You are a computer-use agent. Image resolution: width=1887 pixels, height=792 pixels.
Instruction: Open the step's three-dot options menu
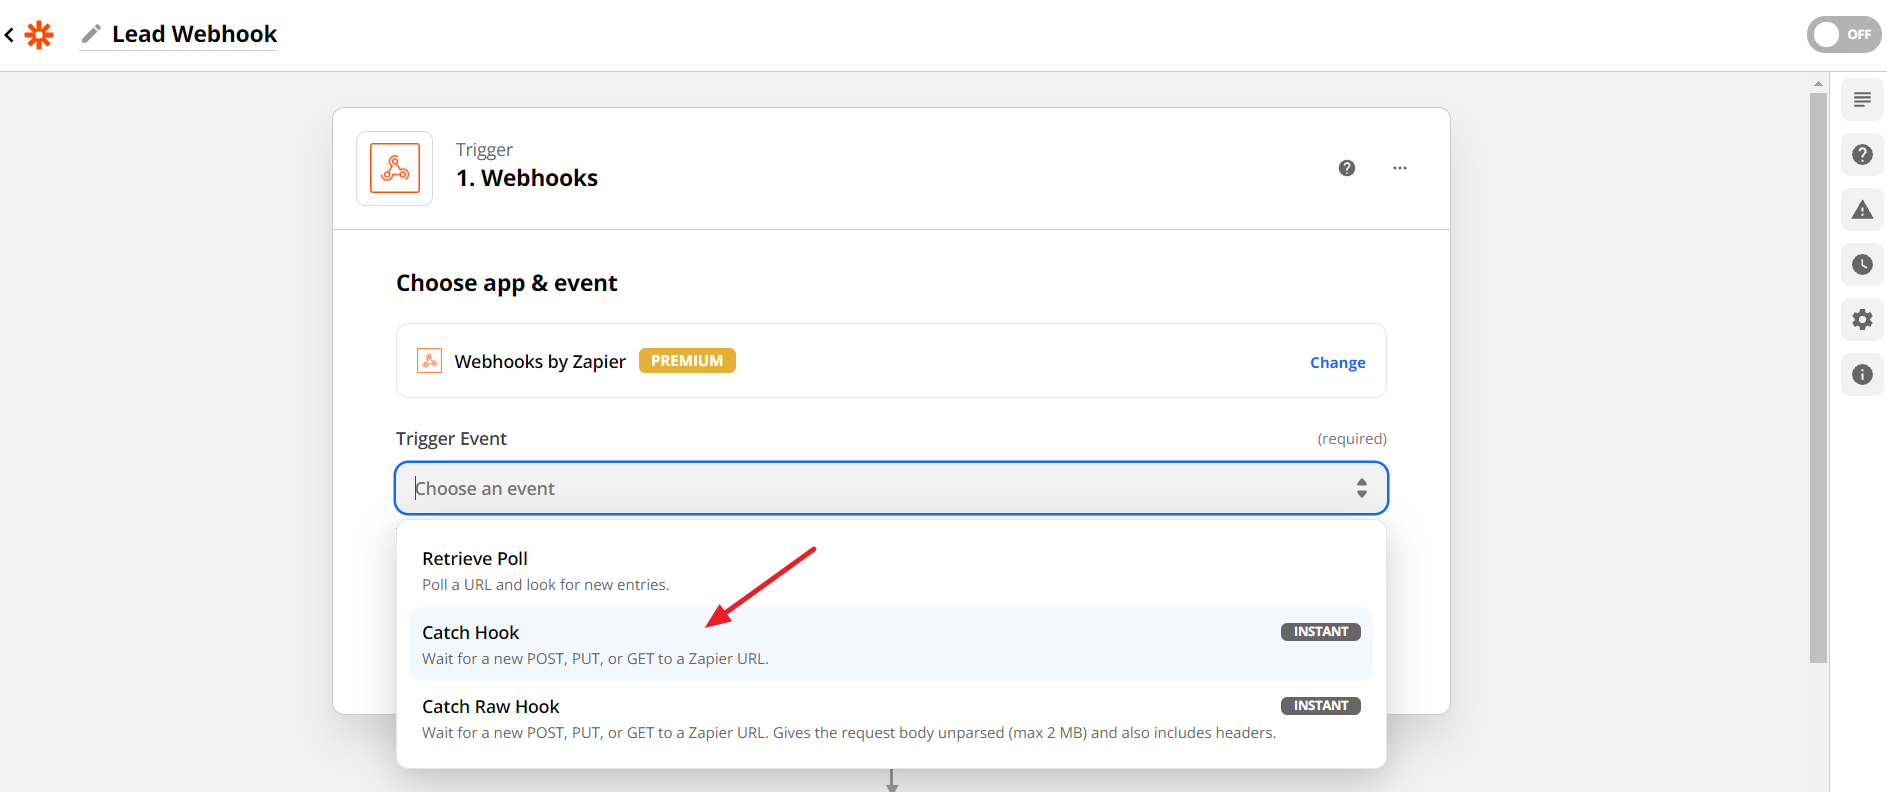[1400, 168]
